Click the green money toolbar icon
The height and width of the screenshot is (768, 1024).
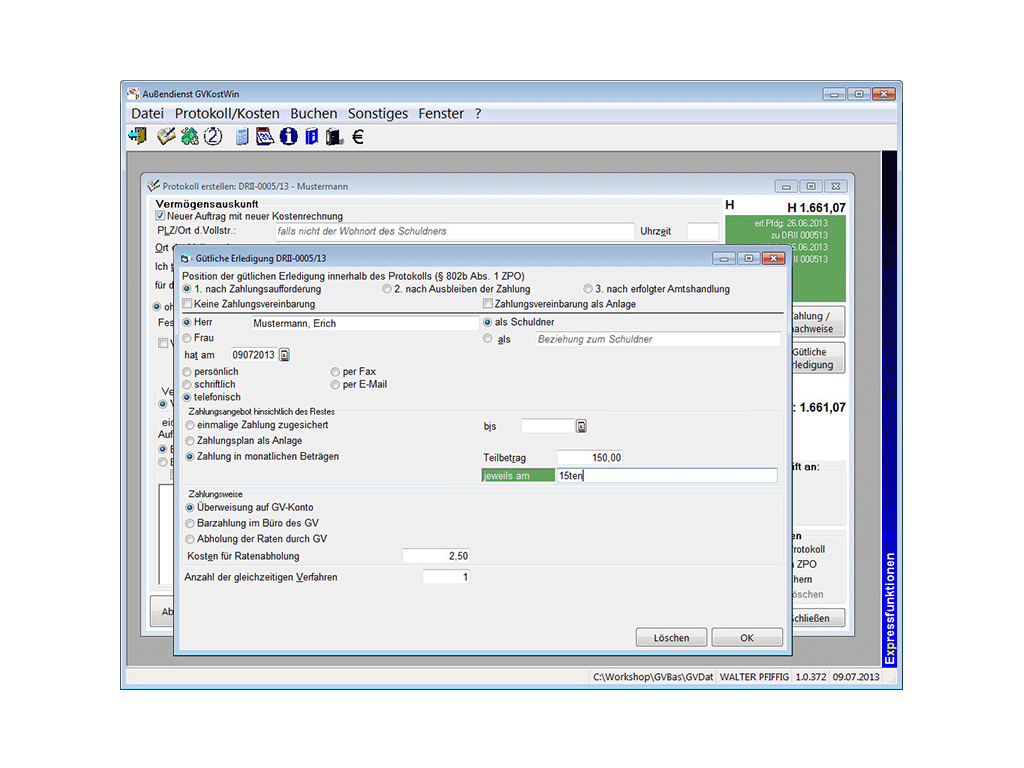click(x=189, y=137)
